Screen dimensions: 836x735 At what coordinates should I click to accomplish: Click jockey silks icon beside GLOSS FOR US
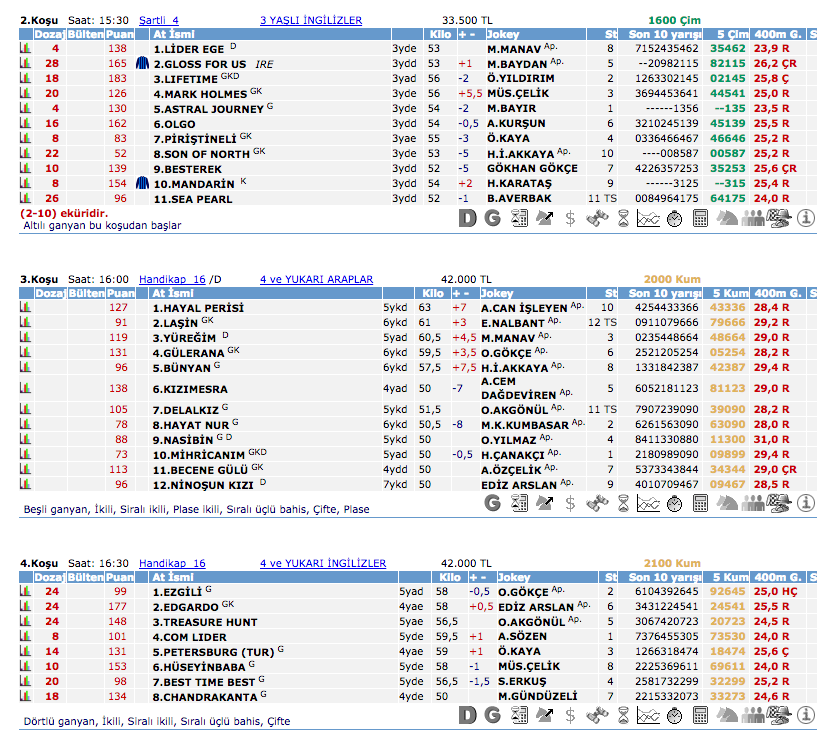pyautogui.click(x=142, y=63)
